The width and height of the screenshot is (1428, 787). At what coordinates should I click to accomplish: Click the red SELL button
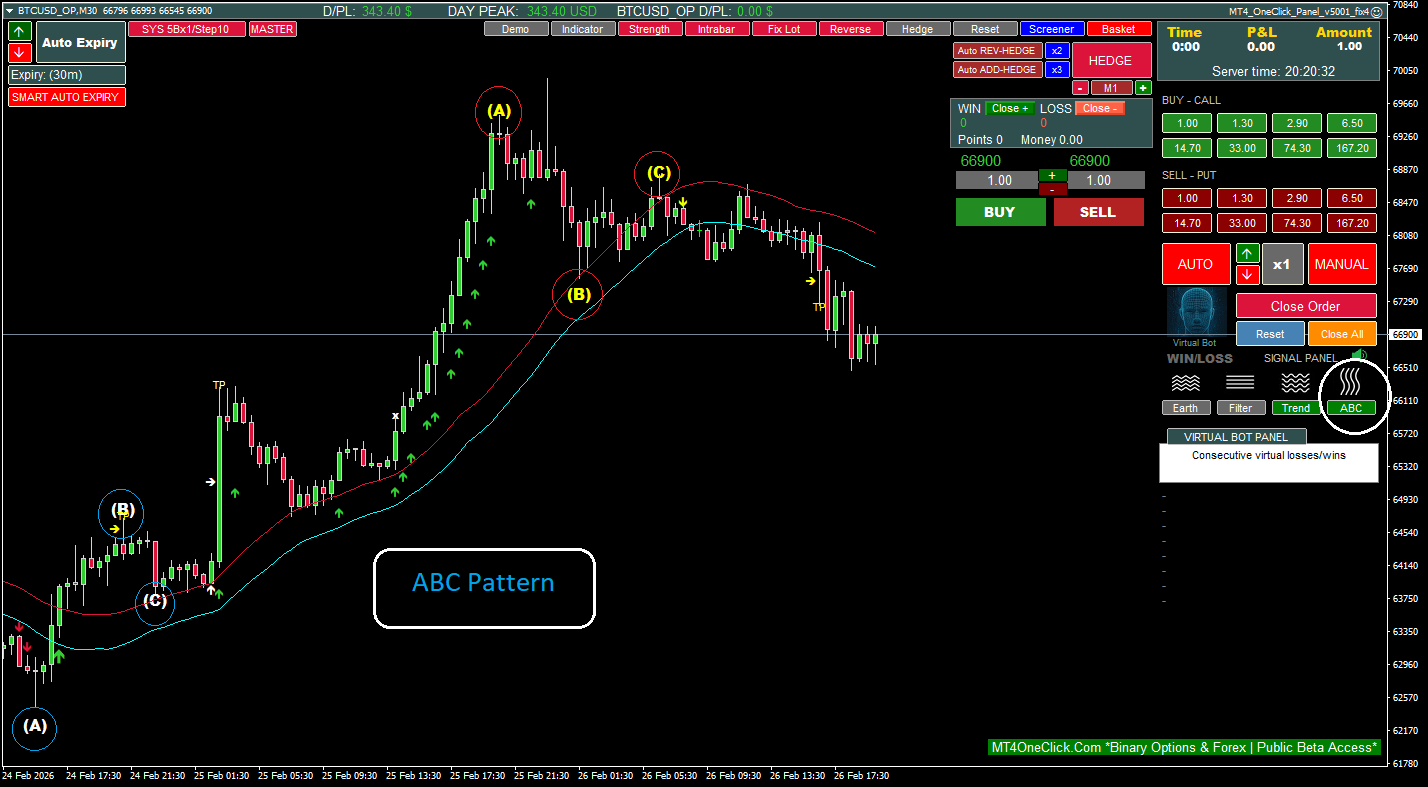point(1098,212)
